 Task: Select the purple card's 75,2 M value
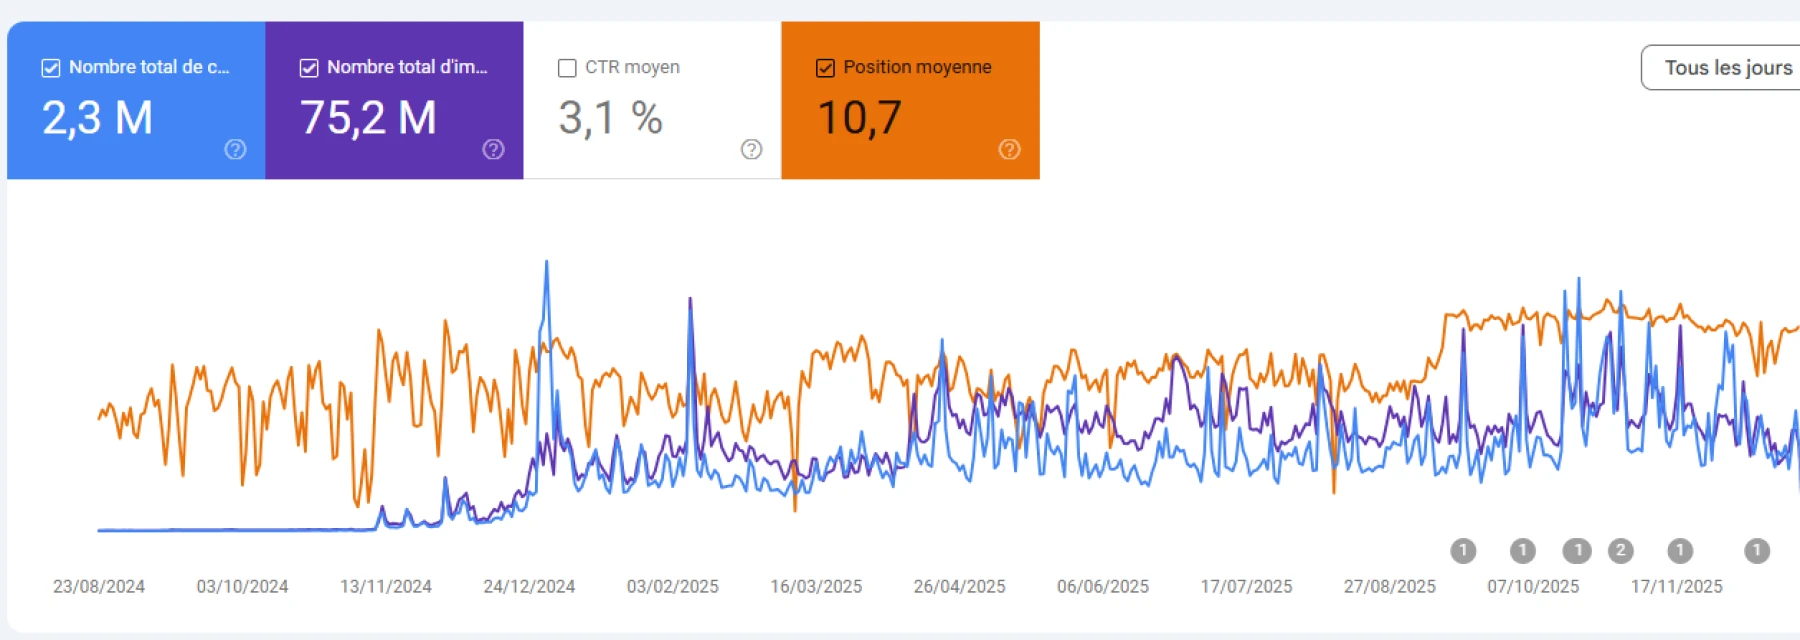tap(368, 118)
